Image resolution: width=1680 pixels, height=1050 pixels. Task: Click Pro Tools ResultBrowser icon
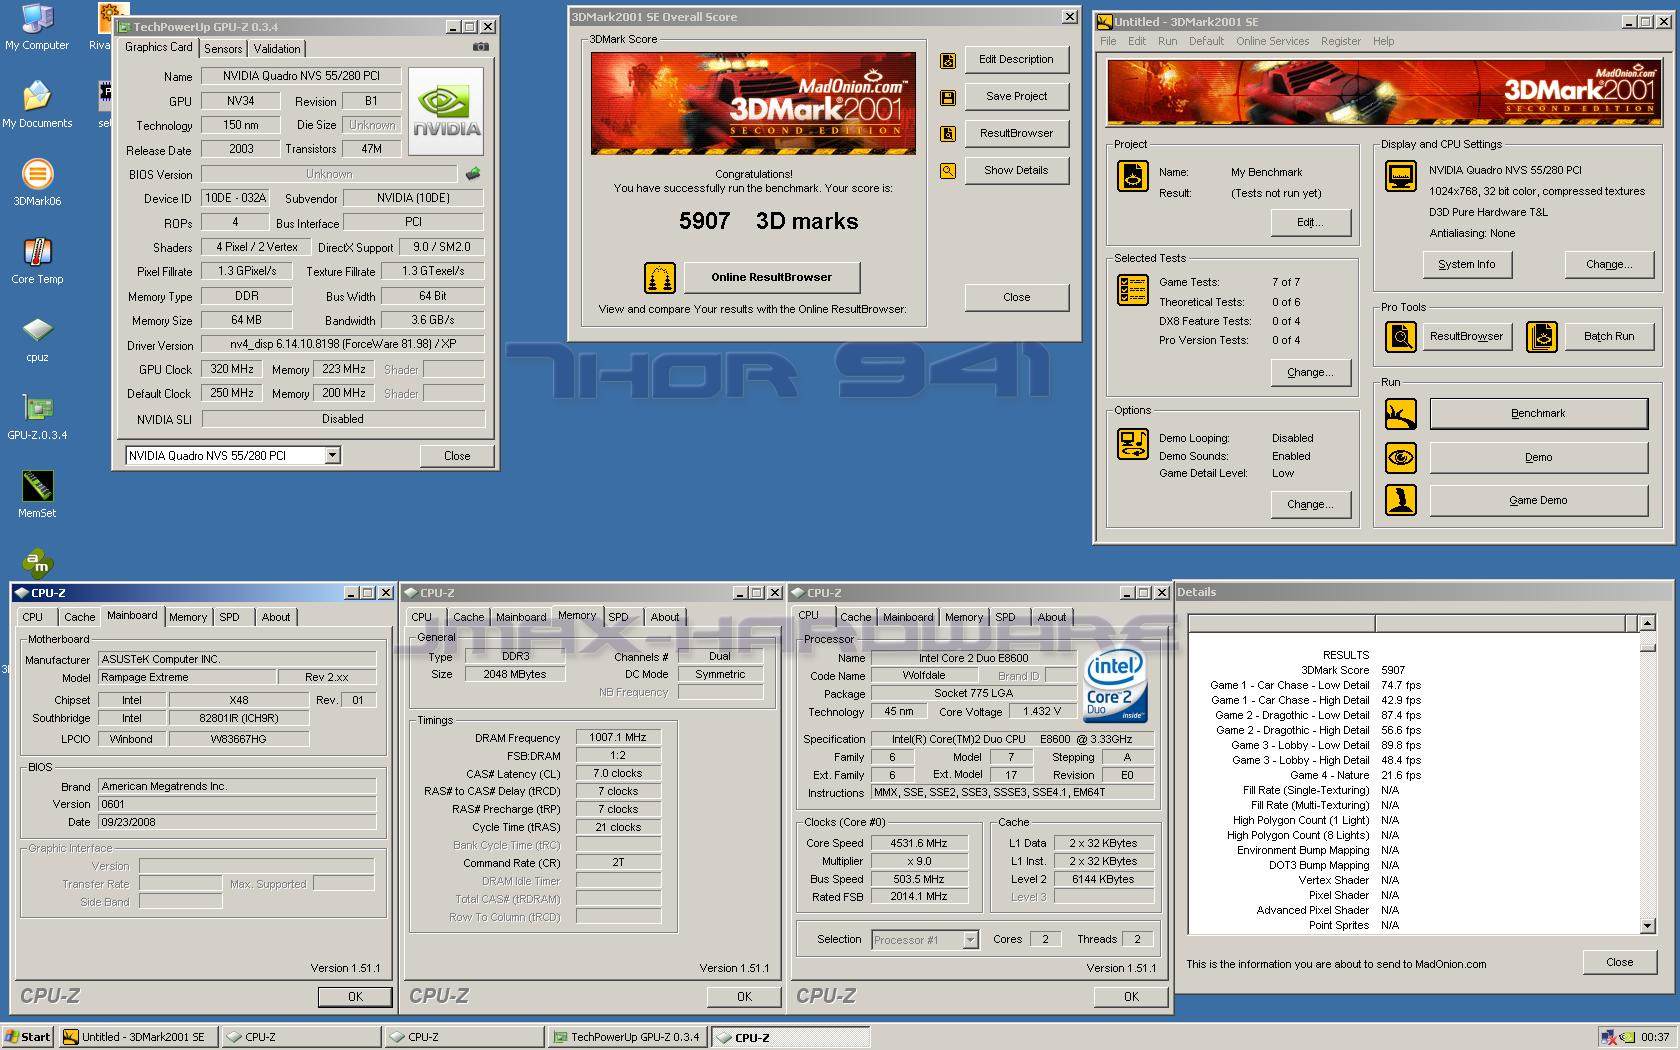[1401, 337]
